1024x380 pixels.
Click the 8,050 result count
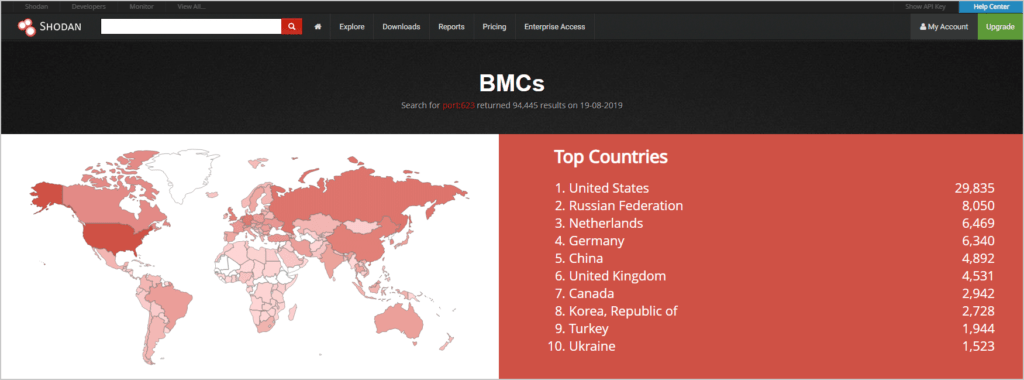pos(978,206)
